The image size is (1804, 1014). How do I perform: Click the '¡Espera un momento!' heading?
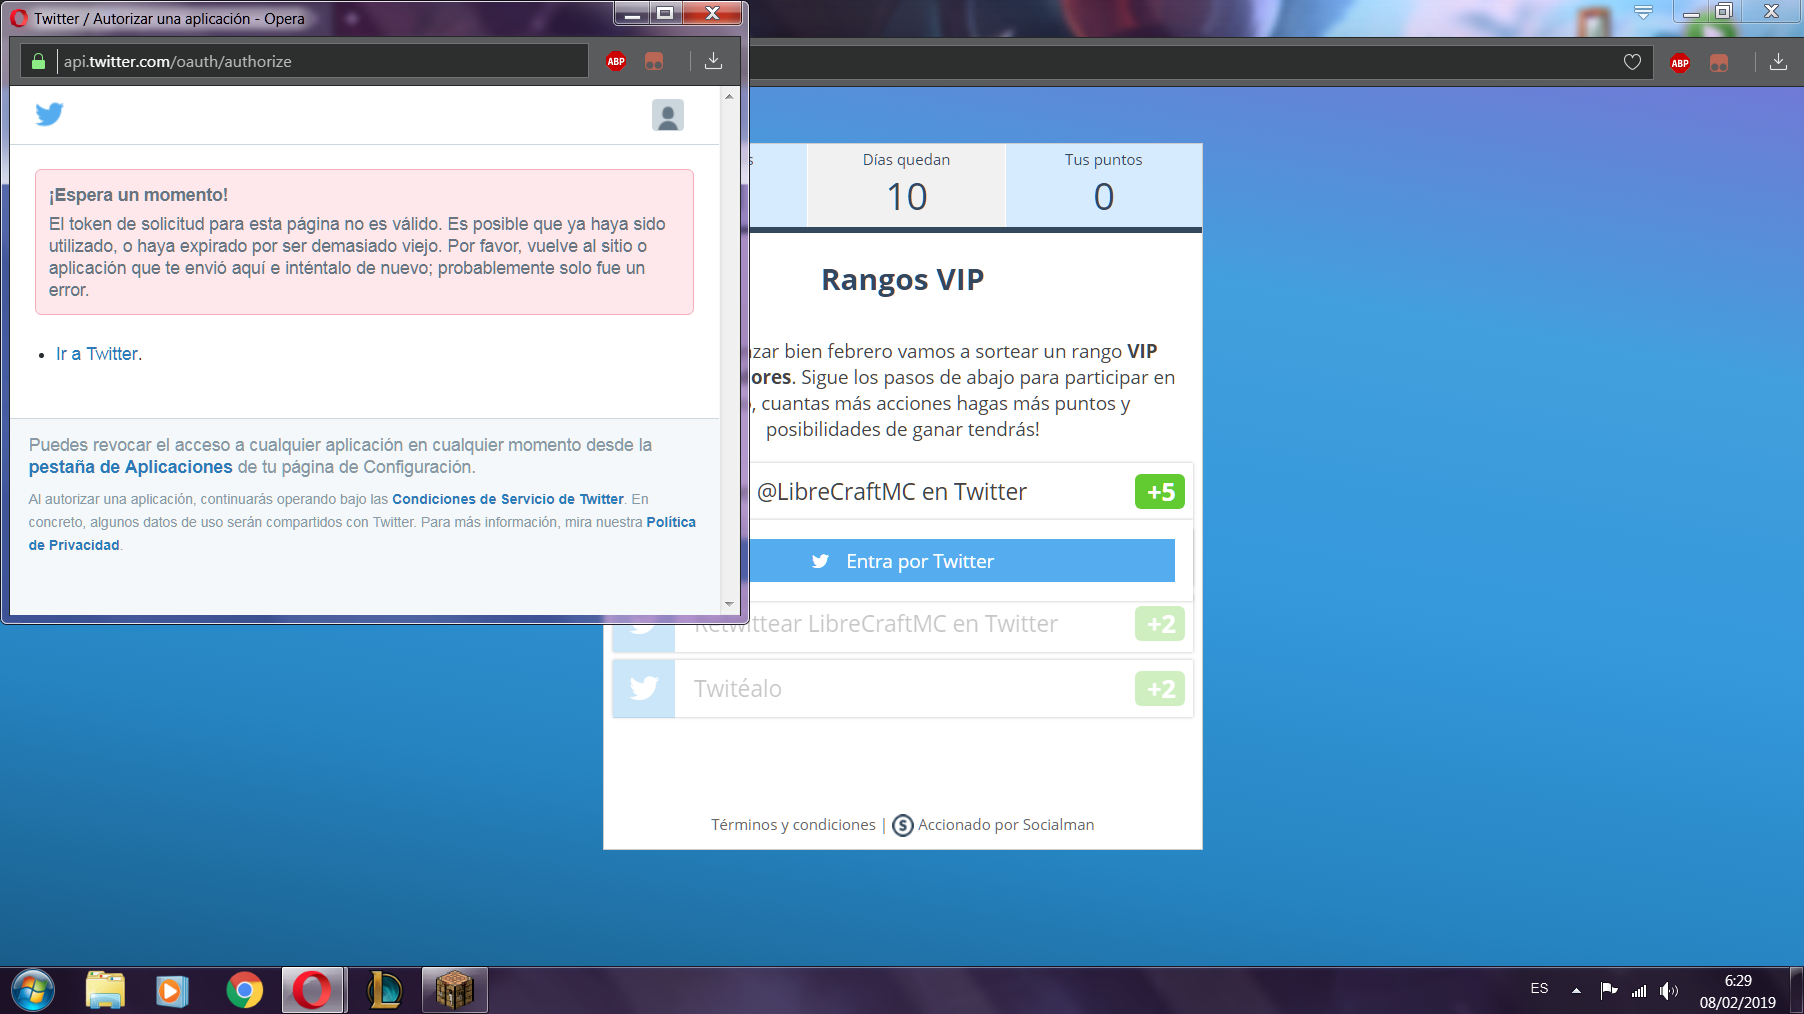(139, 195)
